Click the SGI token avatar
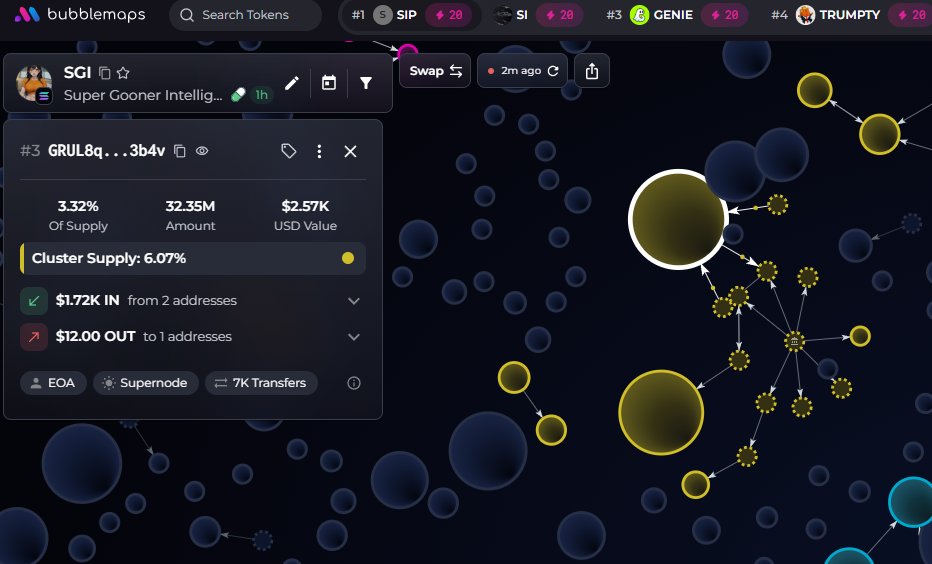 point(34,83)
